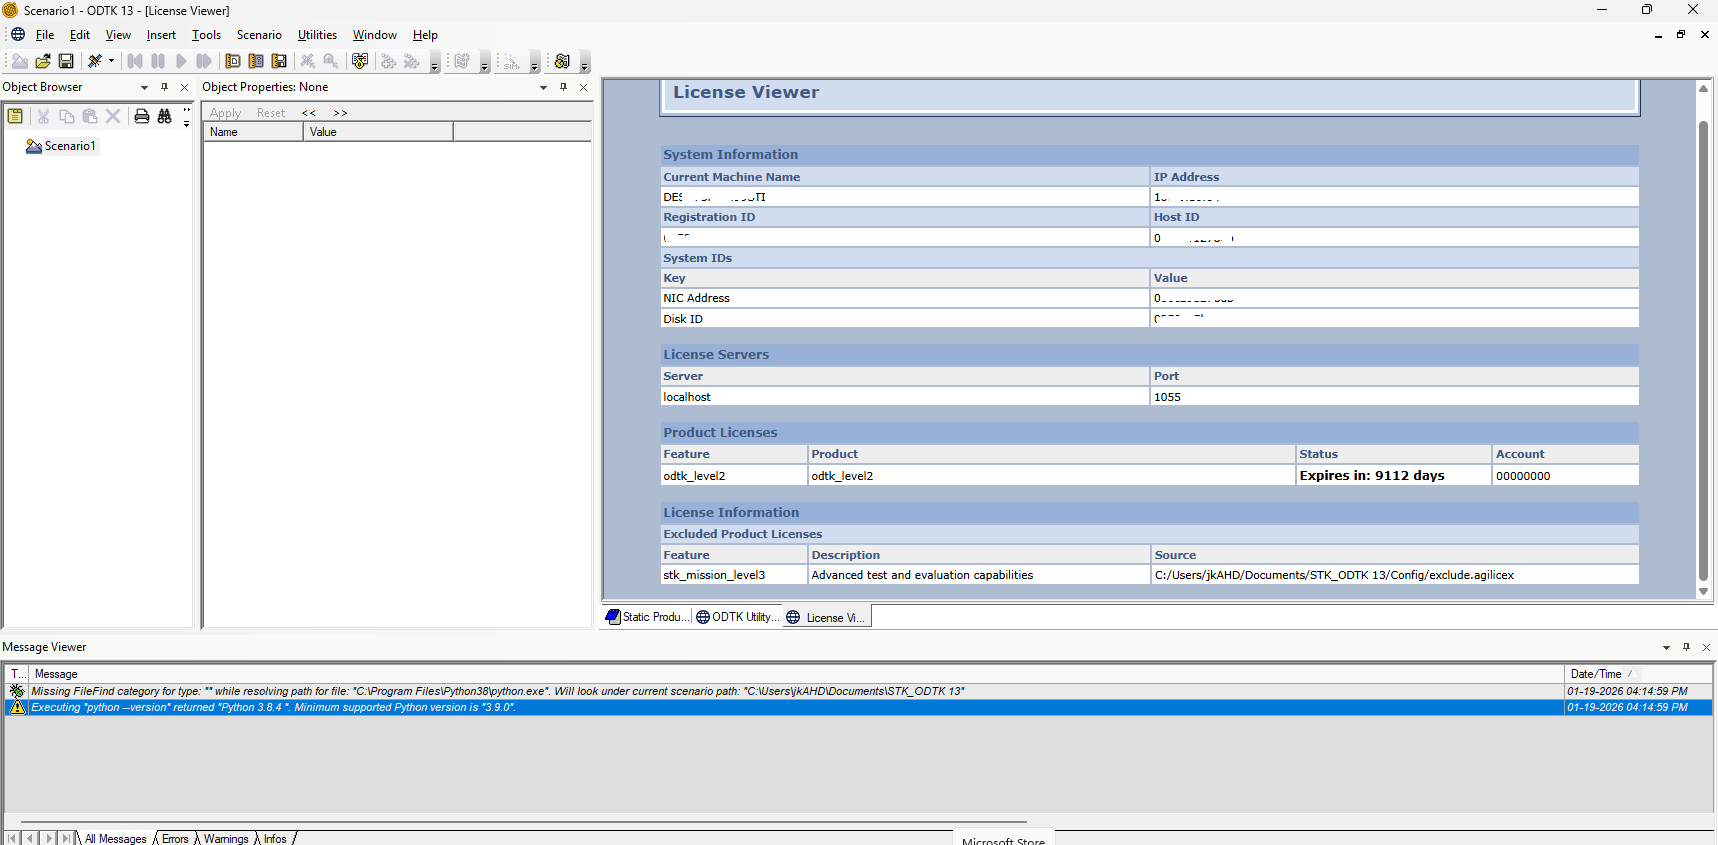Click the Copy icon in Object Browser
The width and height of the screenshot is (1718, 845).
67,116
